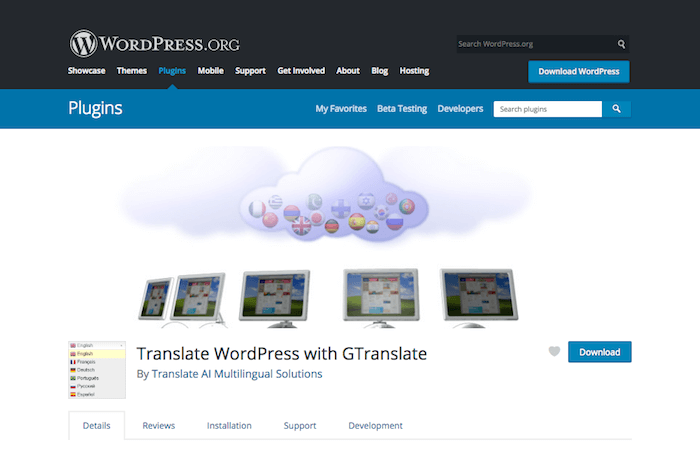The height and width of the screenshot is (464, 700).
Task: Download the GTranslate plugin
Action: pos(600,352)
